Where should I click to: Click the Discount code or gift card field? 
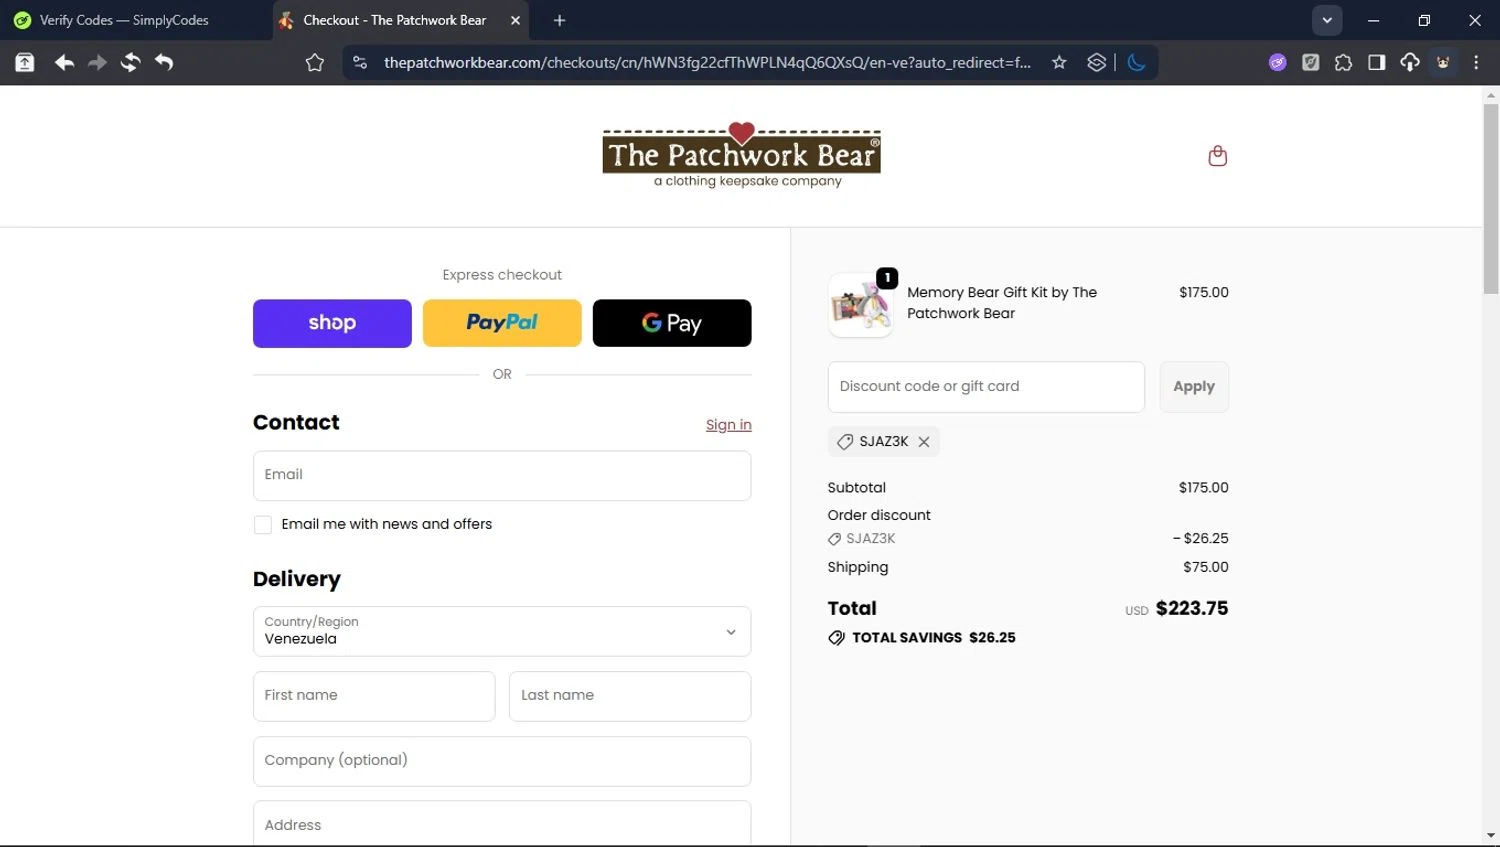pyautogui.click(x=986, y=387)
